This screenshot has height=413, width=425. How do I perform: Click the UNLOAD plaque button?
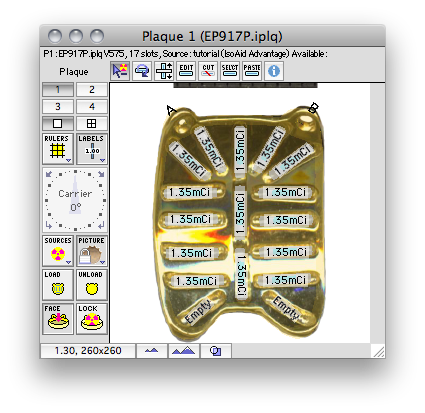tap(92, 285)
